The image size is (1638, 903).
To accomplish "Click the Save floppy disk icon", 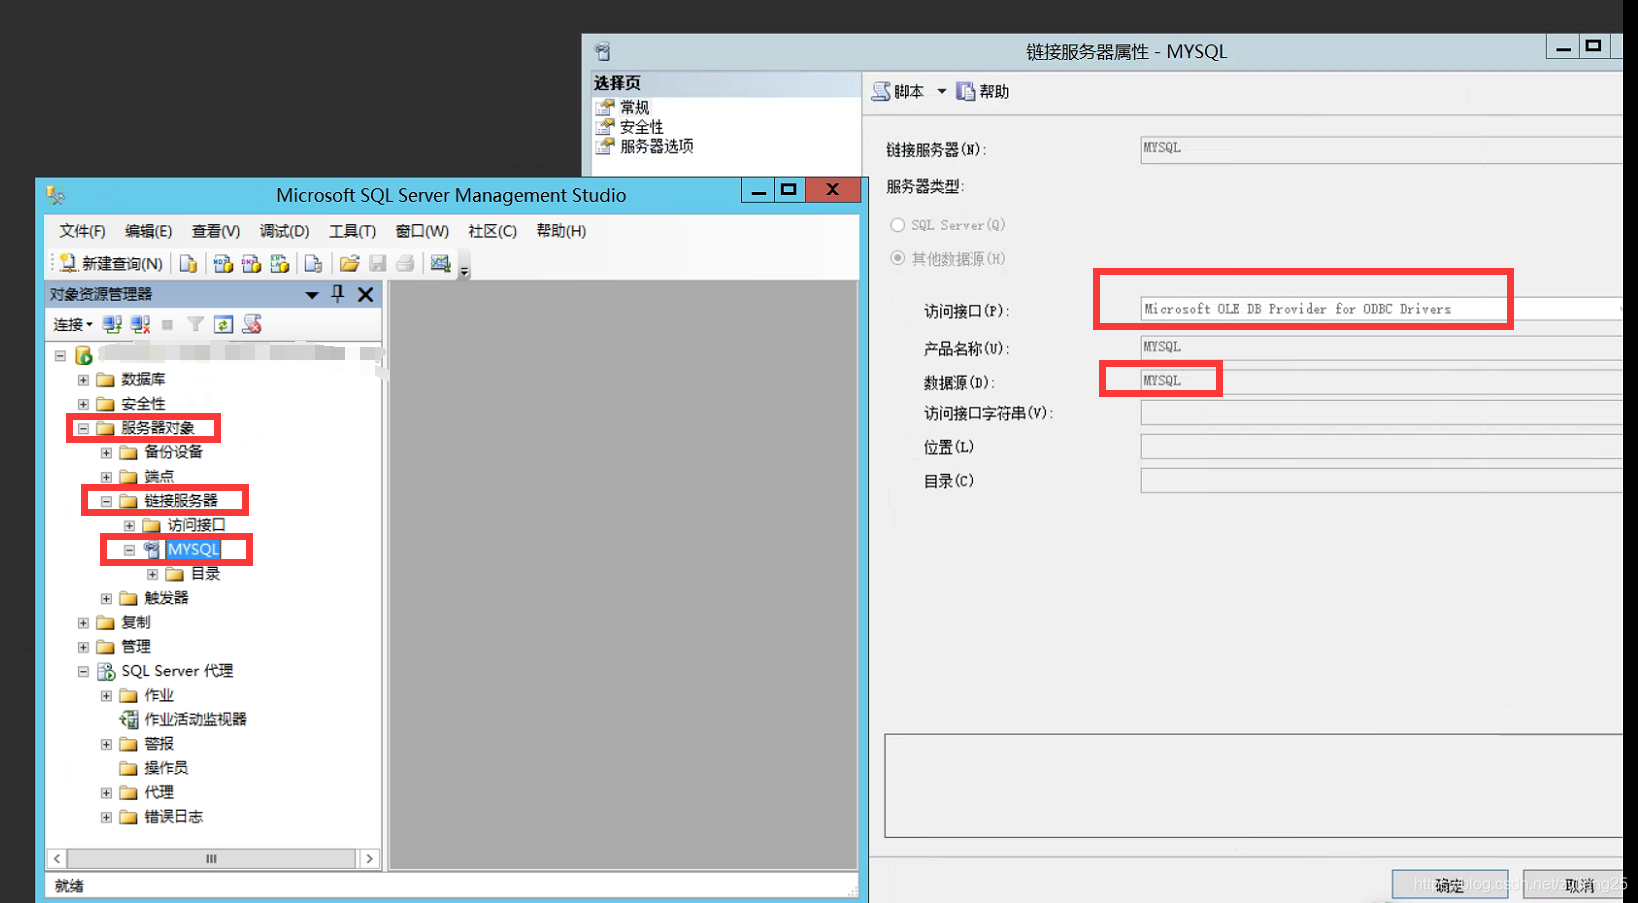I will point(377,263).
